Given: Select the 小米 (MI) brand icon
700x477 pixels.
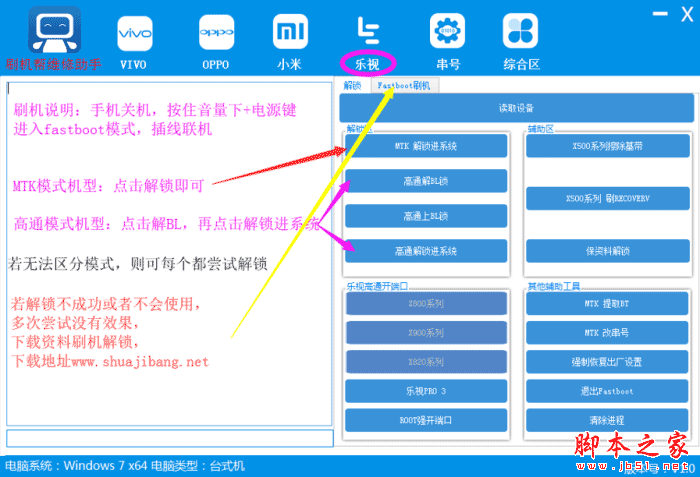Looking at the screenshot, I should tap(290, 31).
